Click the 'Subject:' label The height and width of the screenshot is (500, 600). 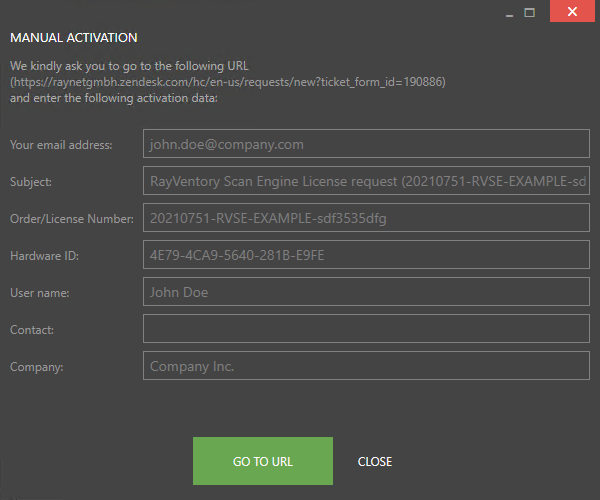[x=31, y=182]
